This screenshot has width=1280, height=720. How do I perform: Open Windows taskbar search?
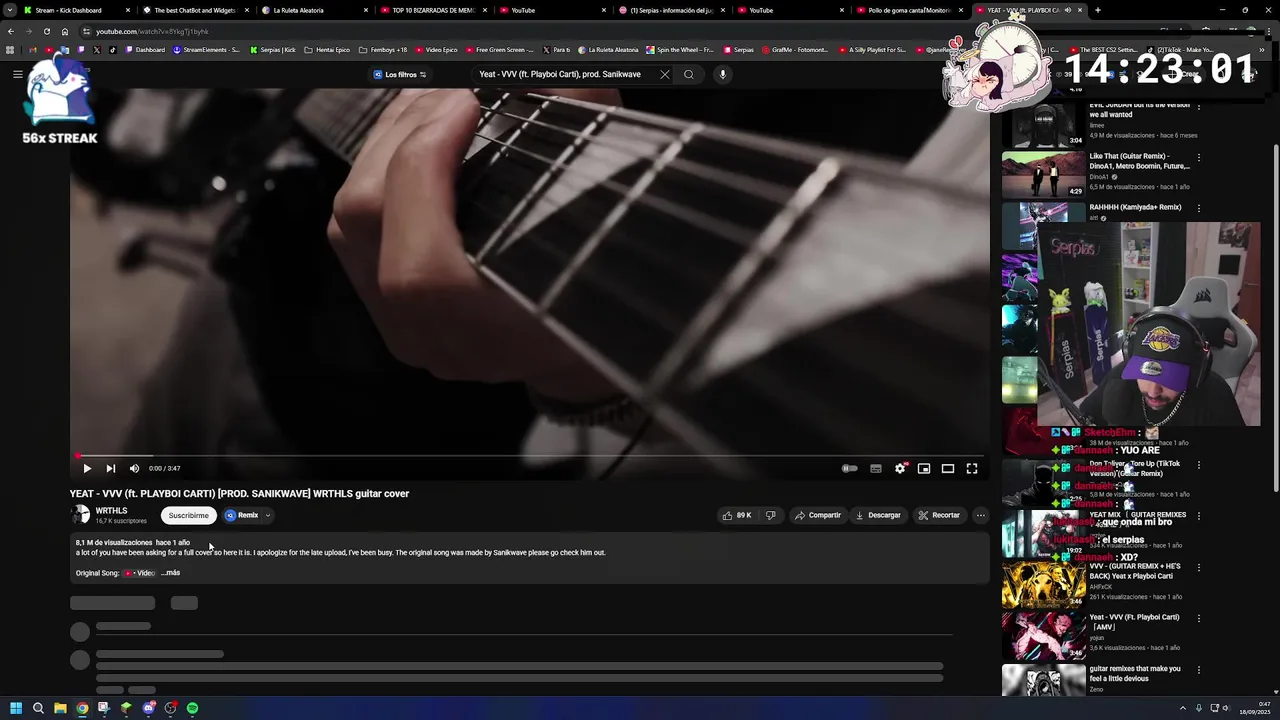[38, 708]
